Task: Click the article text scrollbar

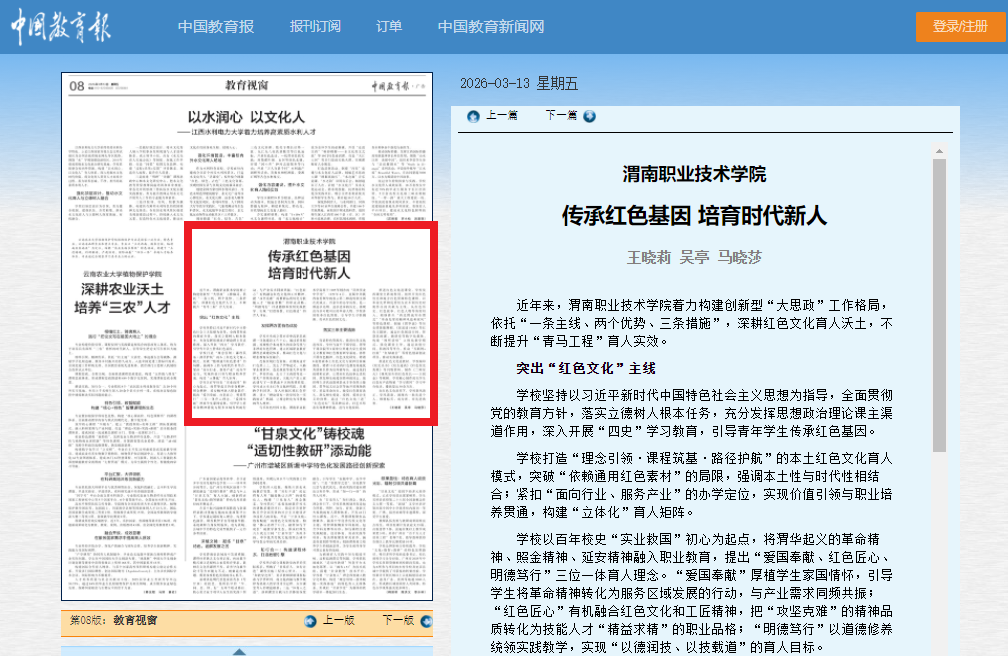Action: [x=939, y=300]
